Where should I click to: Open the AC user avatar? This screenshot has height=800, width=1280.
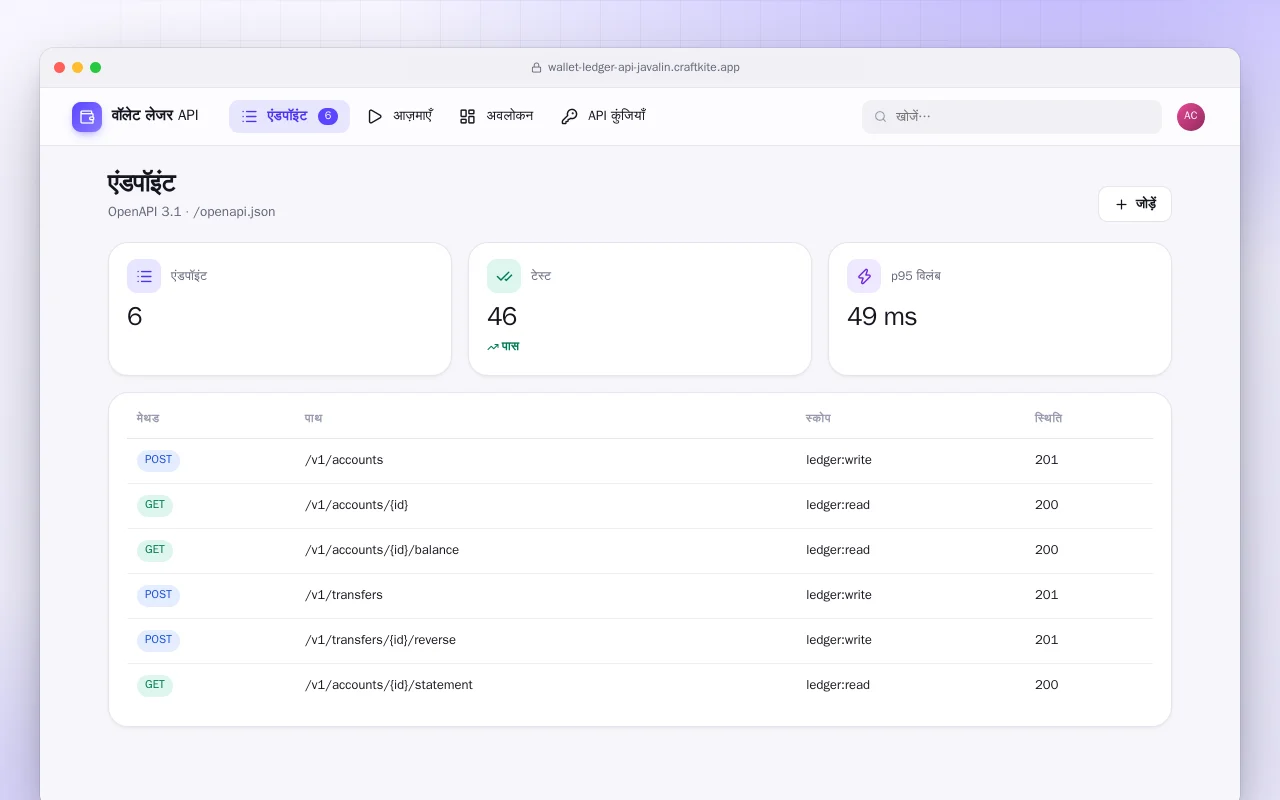click(x=1191, y=117)
